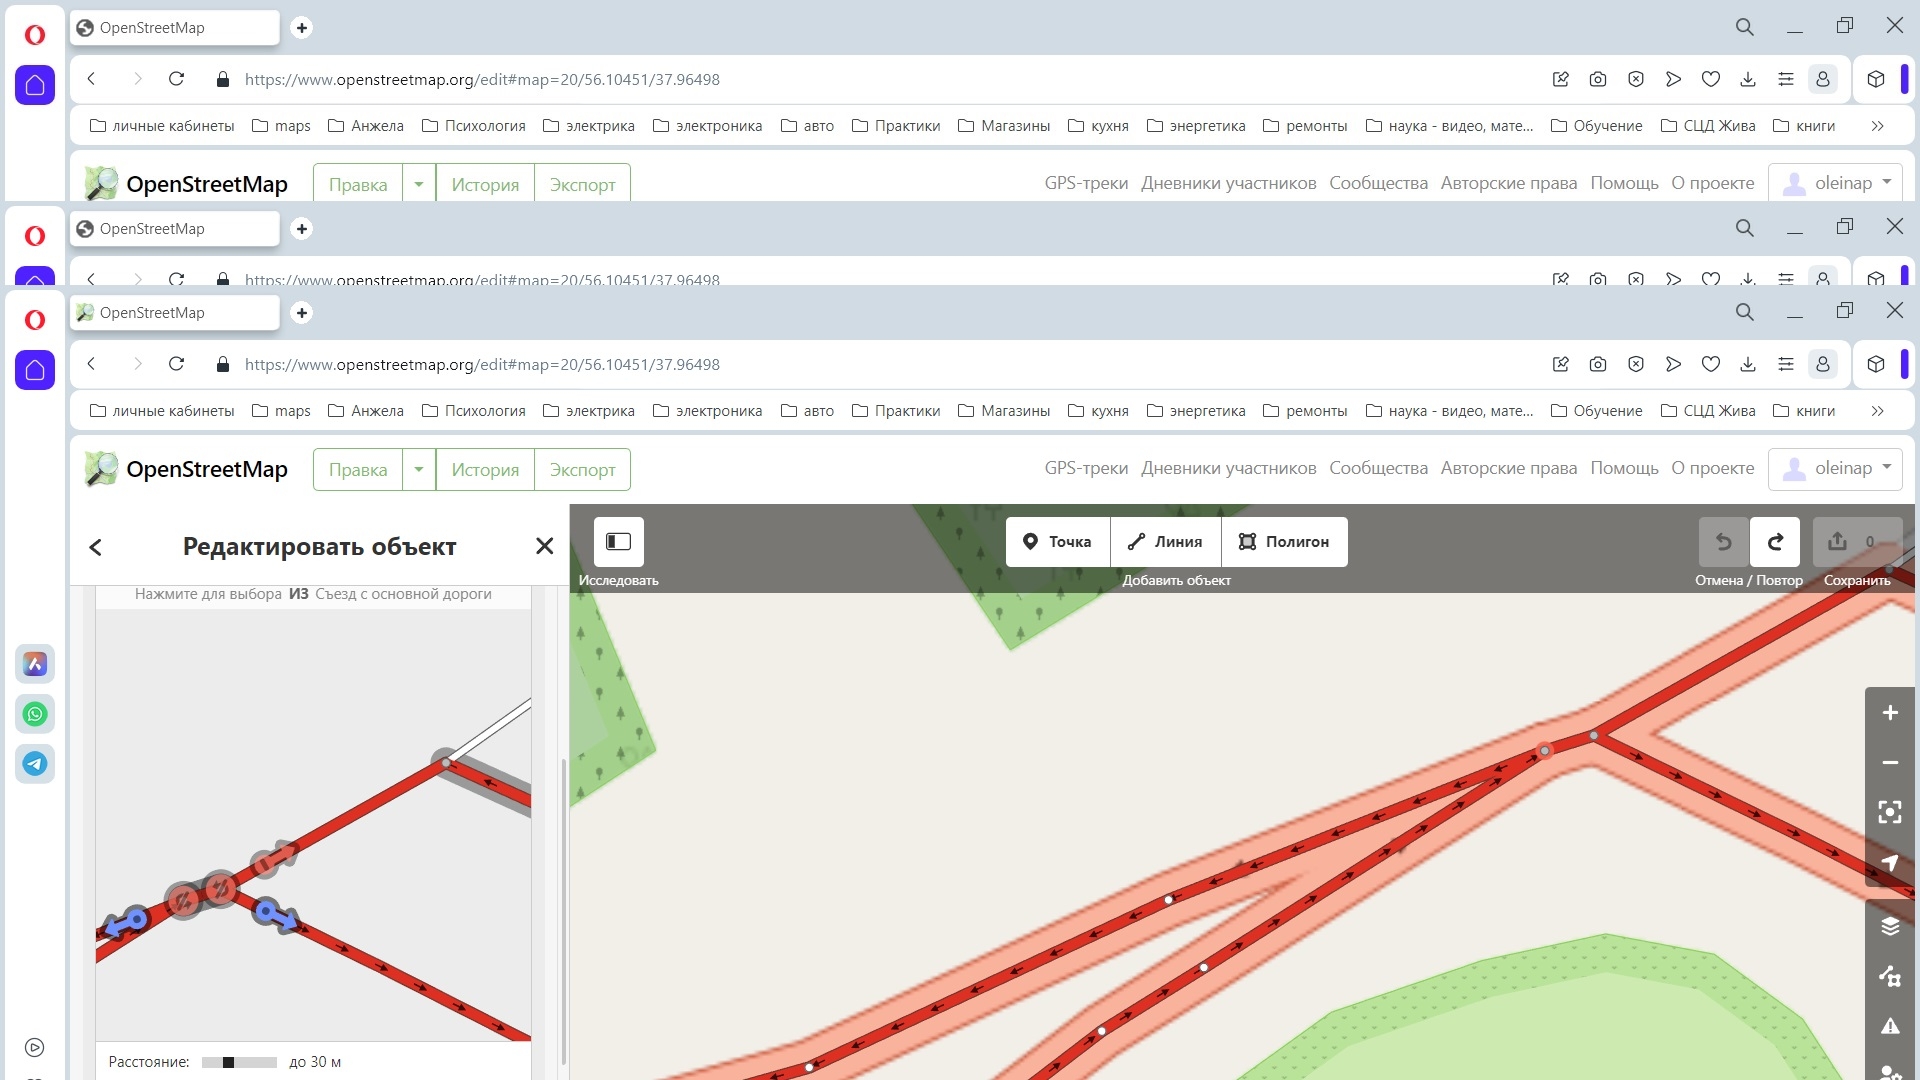Open the oleinap user menu

(x=1835, y=468)
